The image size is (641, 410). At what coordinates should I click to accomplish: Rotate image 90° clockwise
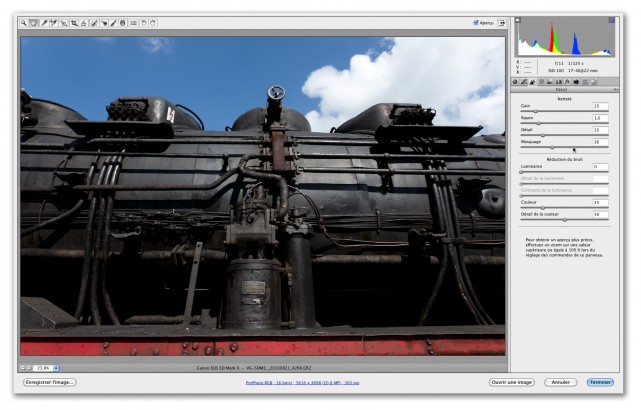point(153,23)
